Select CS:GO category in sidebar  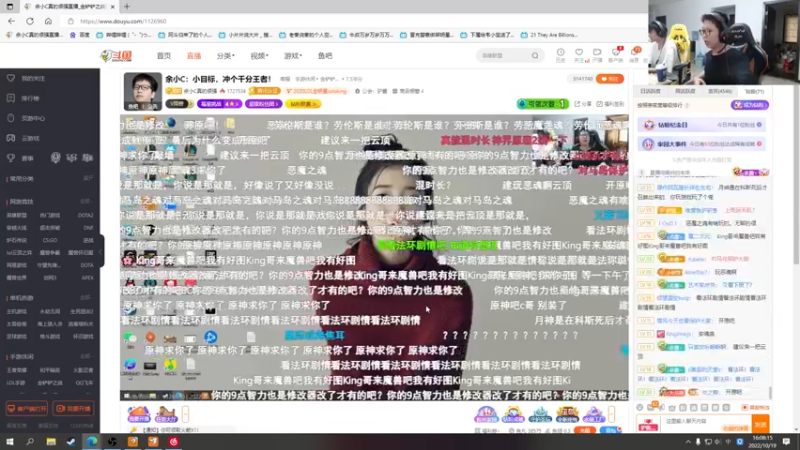click(50, 240)
